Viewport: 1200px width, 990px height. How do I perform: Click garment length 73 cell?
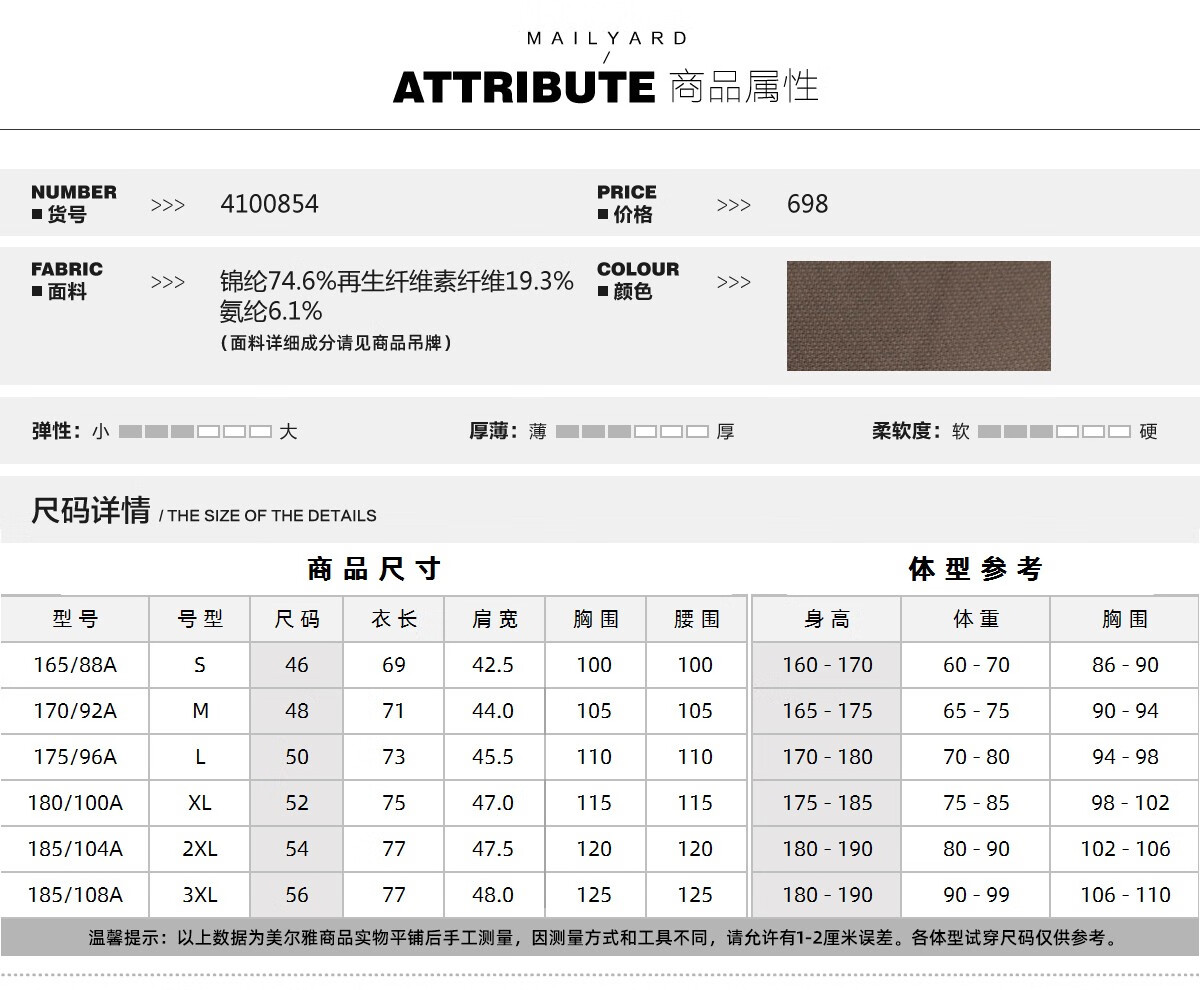(394, 757)
